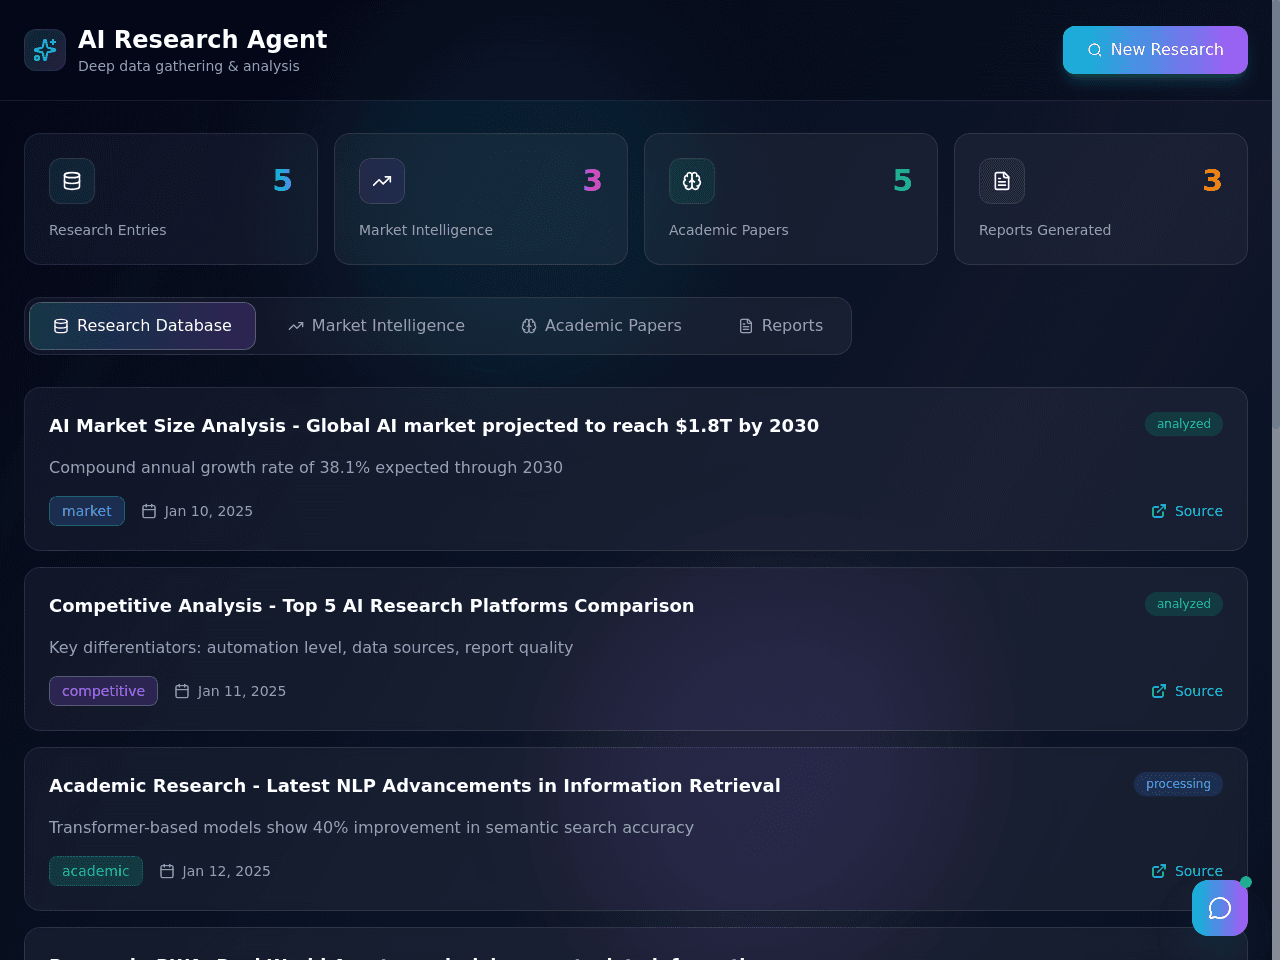Click the 'academic' category tag
The image size is (1280, 960).
(96, 871)
